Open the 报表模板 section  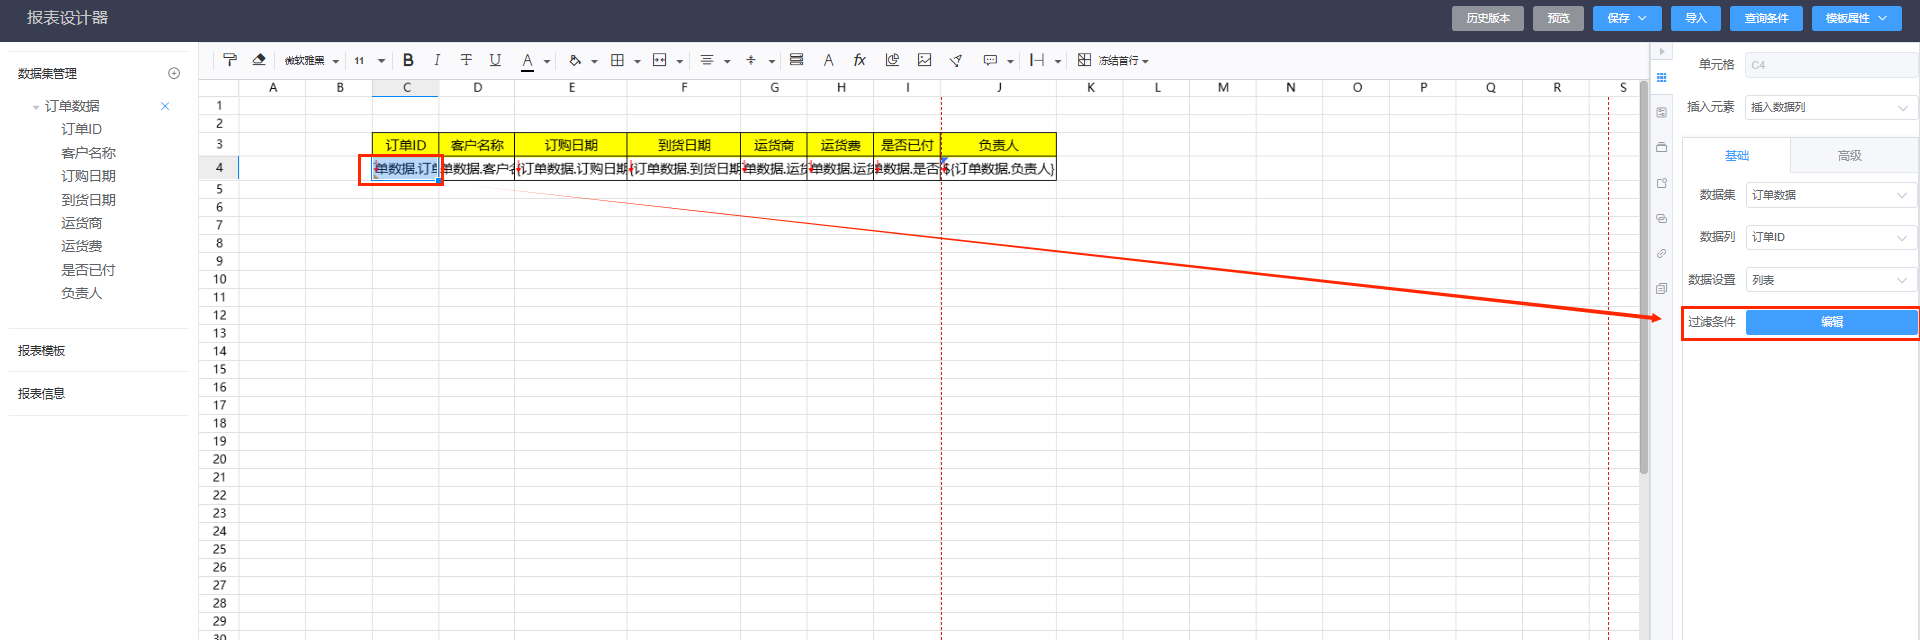[42, 351]
